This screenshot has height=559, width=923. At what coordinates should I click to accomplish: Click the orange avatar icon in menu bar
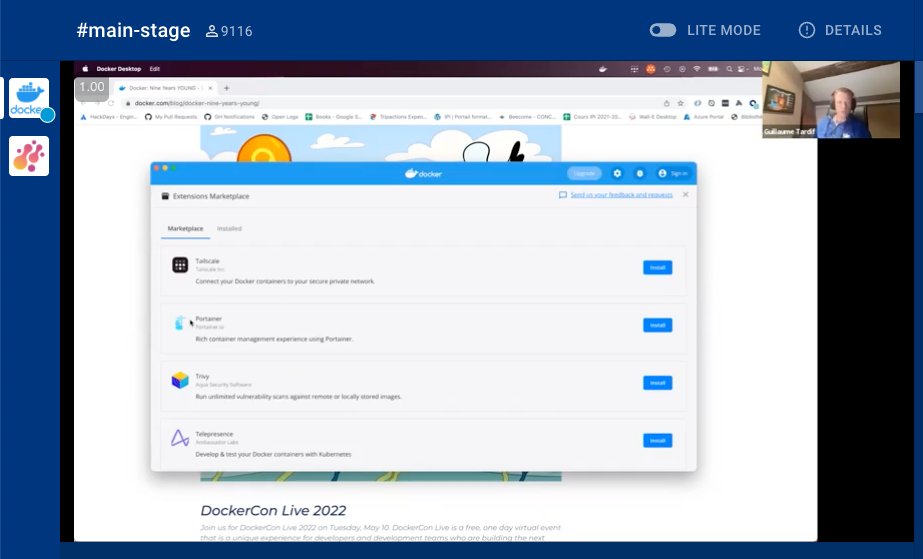(x=650, y=69)
